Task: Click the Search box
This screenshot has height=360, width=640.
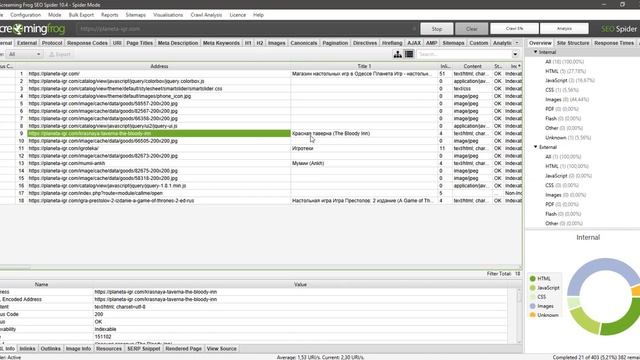Action: pyautogui.click(x=464, y=54)
